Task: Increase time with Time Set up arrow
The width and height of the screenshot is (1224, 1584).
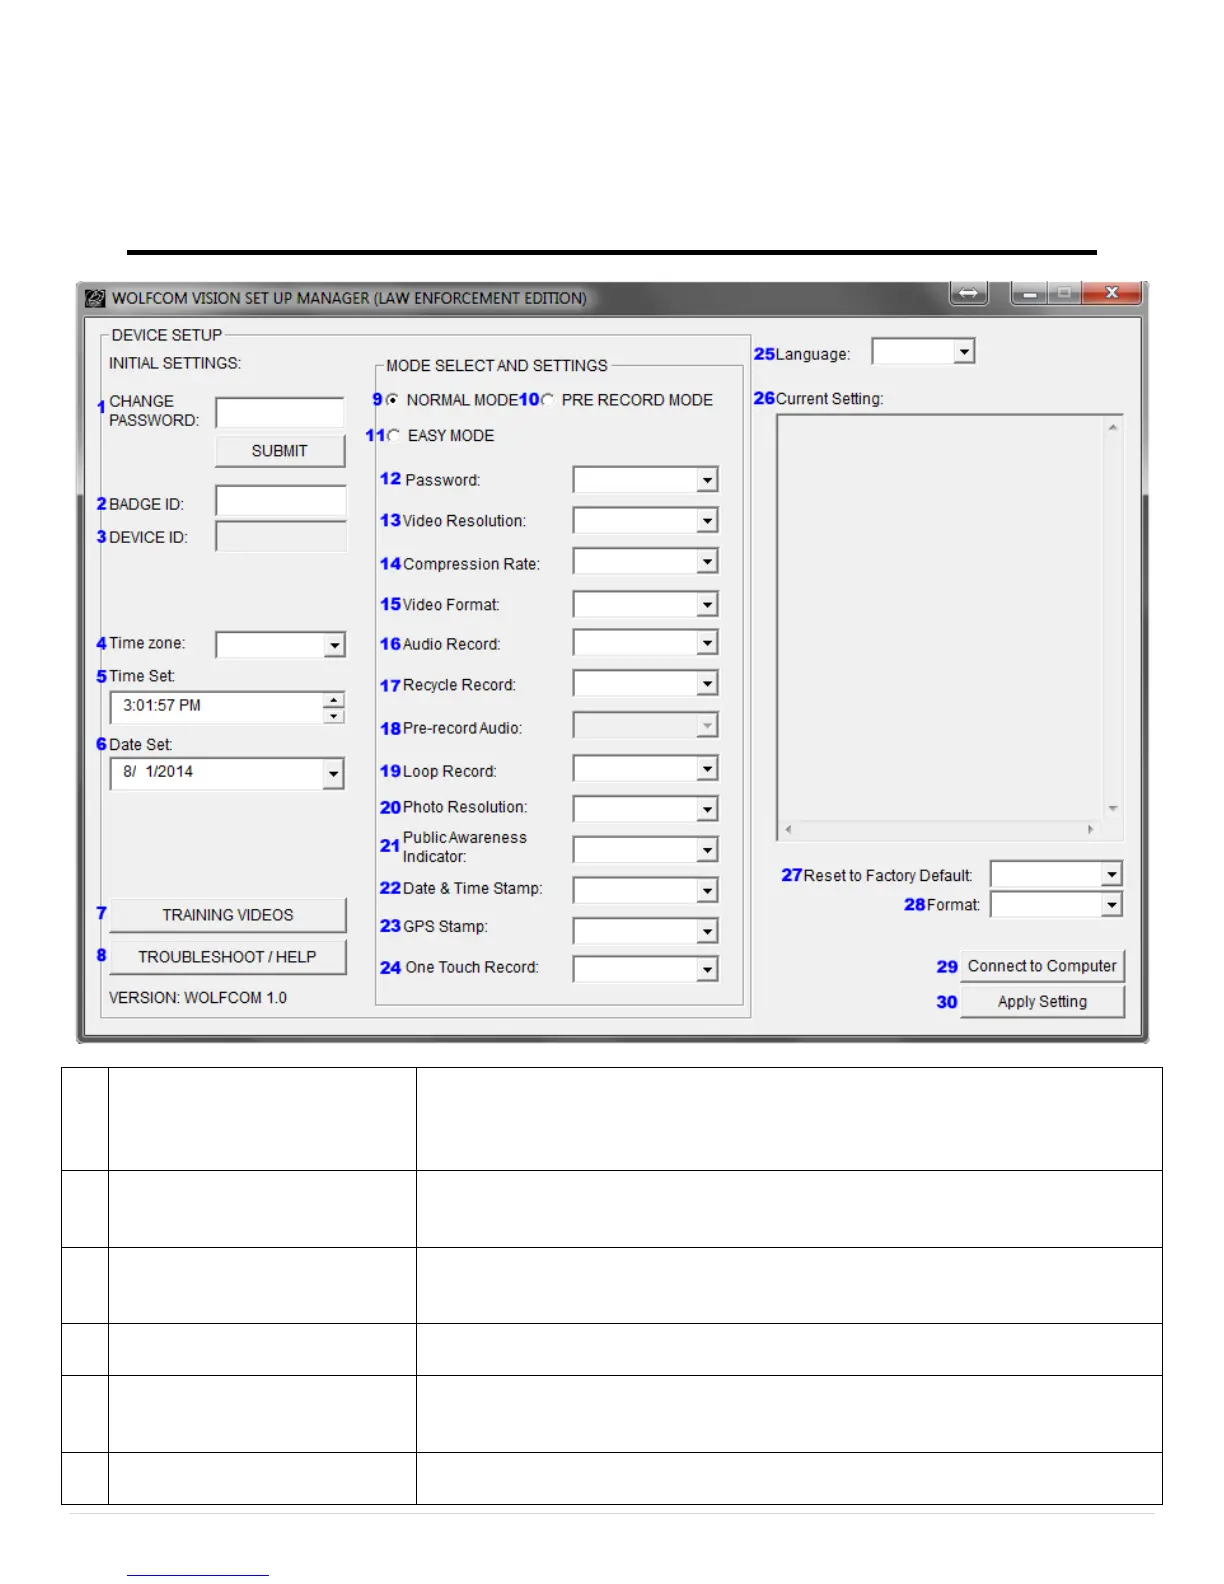Action: pos(334,700)
